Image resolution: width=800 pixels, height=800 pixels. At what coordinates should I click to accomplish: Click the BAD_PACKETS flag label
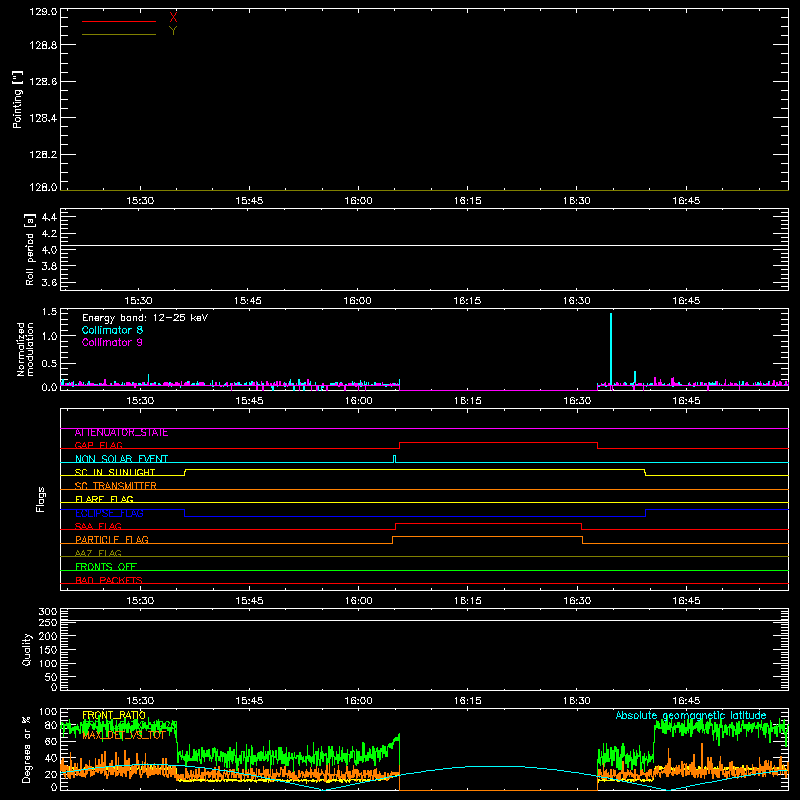click(x=109, y=581)
